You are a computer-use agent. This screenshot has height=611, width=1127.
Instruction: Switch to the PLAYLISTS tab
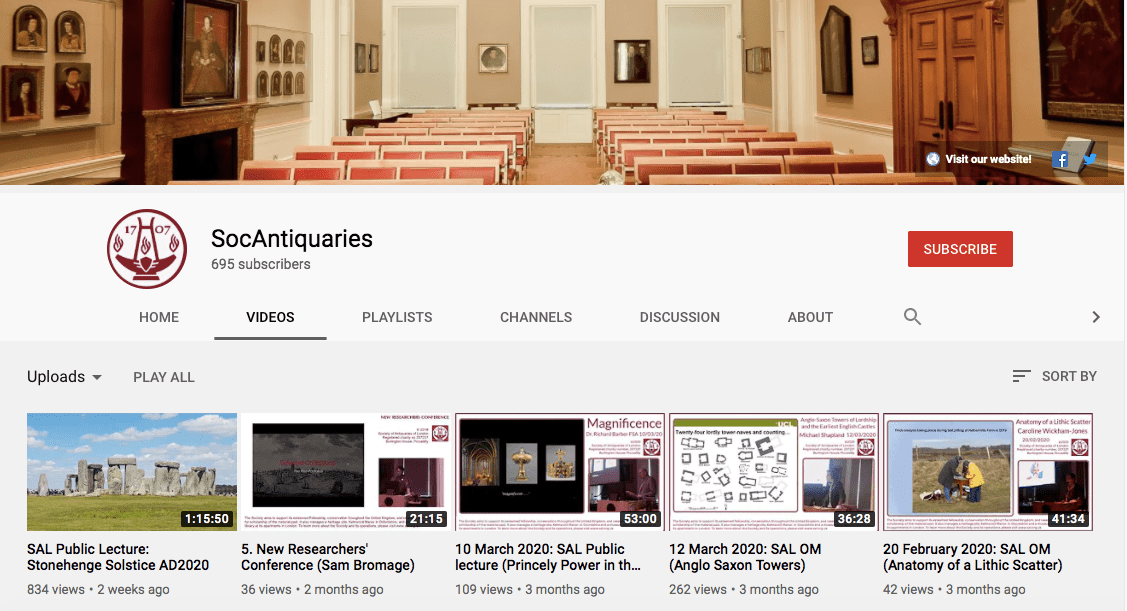[397, 317]
